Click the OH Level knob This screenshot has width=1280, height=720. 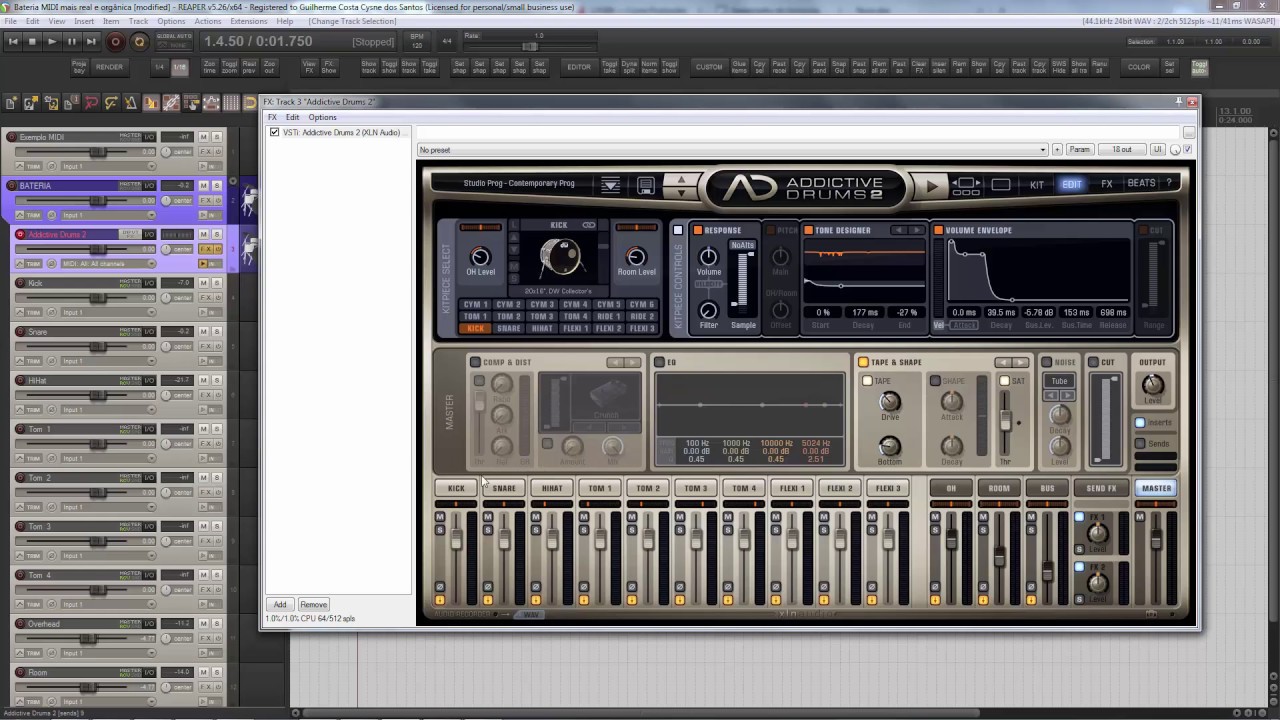pyautogui.click(x=480, y=257)
